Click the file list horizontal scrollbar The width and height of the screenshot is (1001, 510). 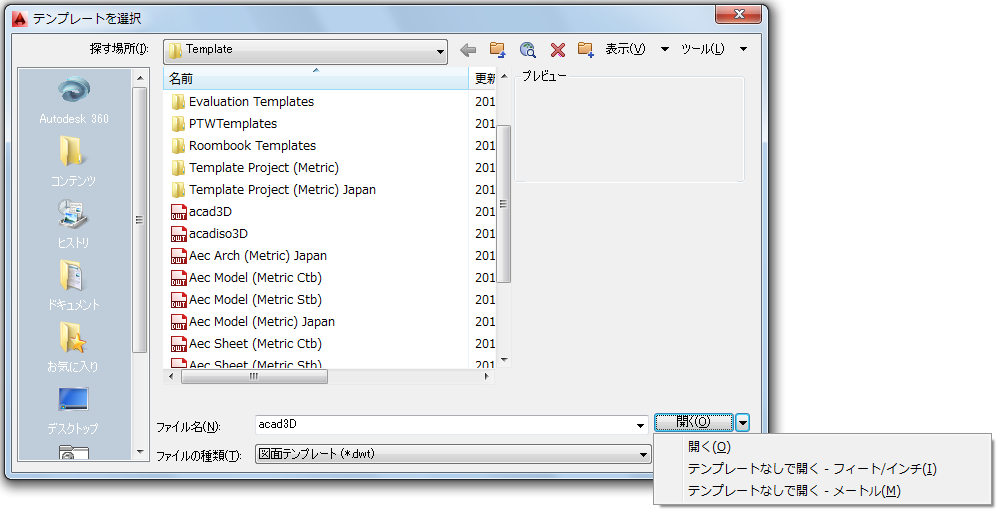[254, 377]
